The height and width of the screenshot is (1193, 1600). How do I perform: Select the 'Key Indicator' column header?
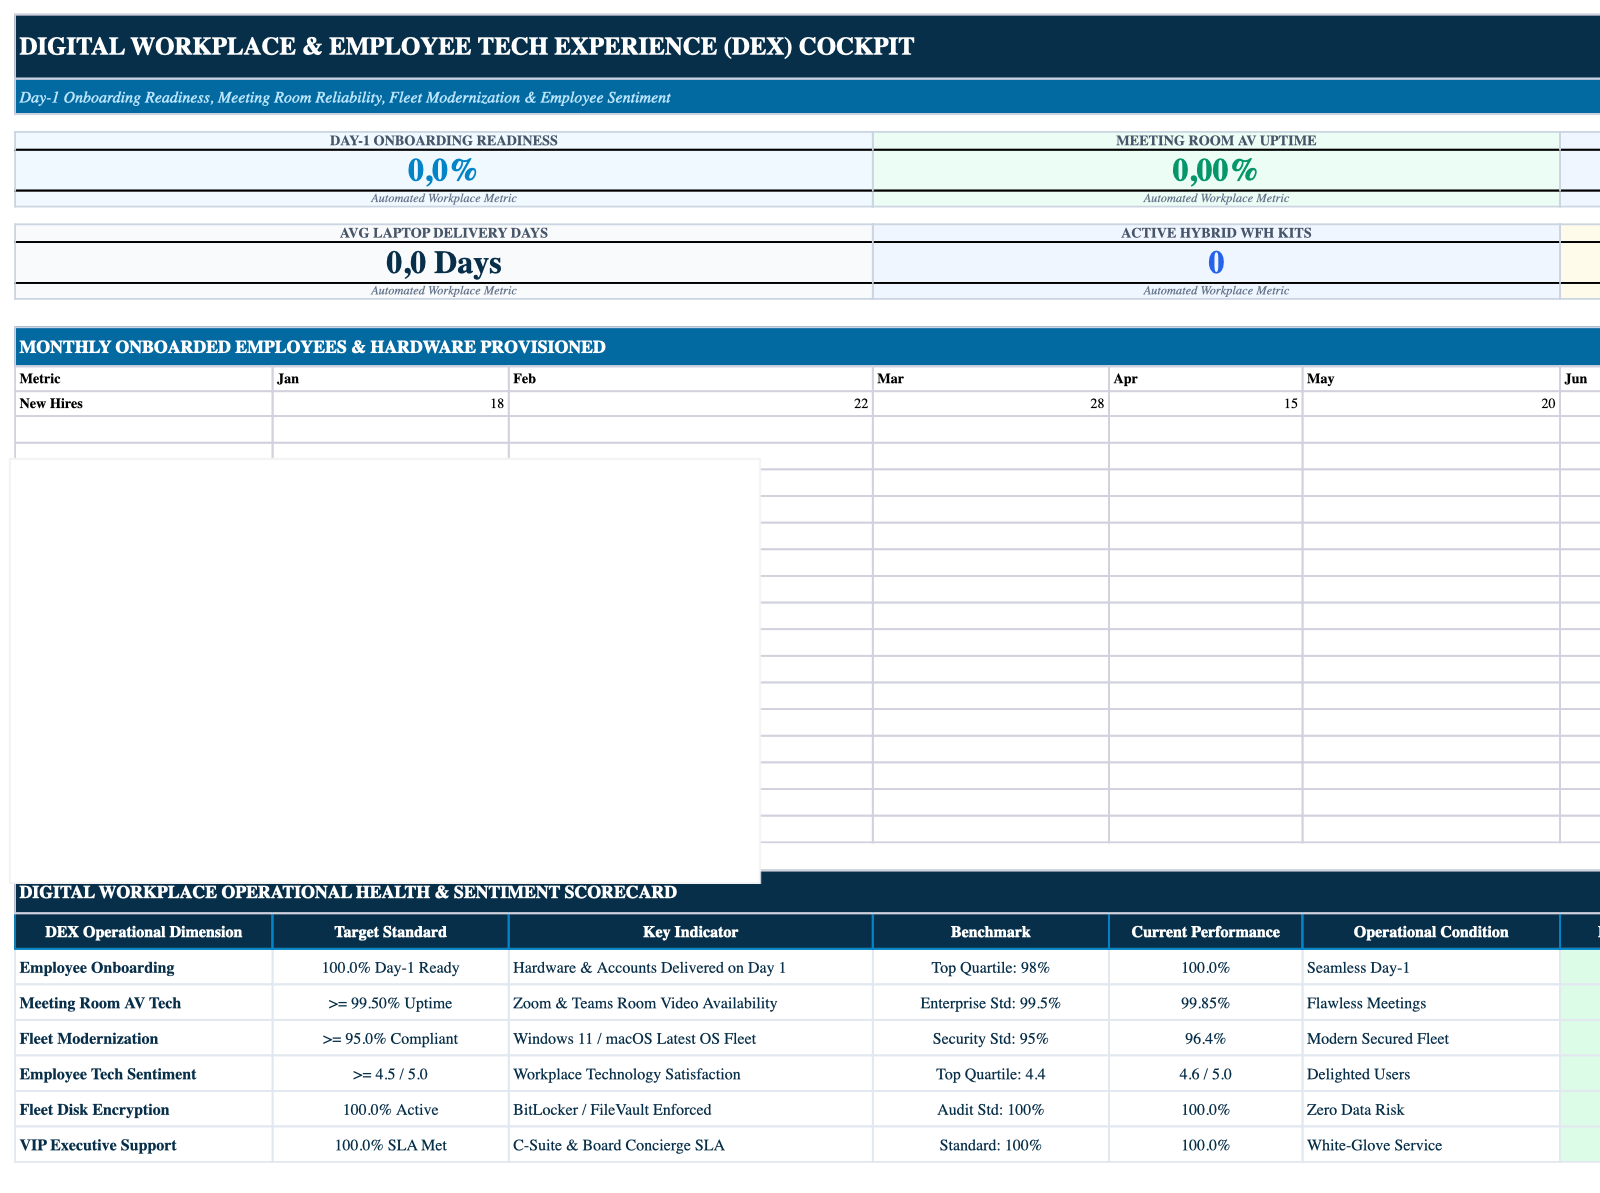point(691,932)
